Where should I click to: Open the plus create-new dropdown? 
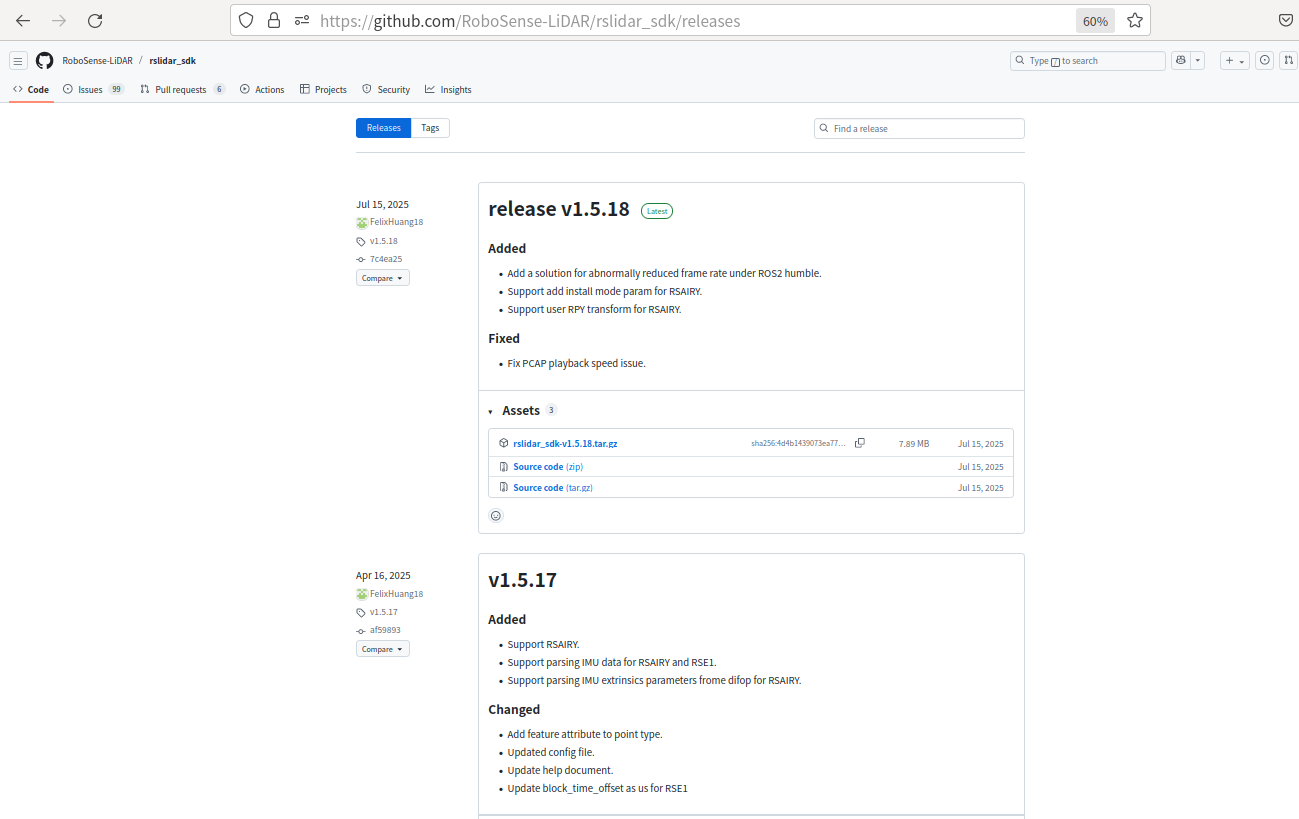pyautogui.click(x=1235, y=61)
